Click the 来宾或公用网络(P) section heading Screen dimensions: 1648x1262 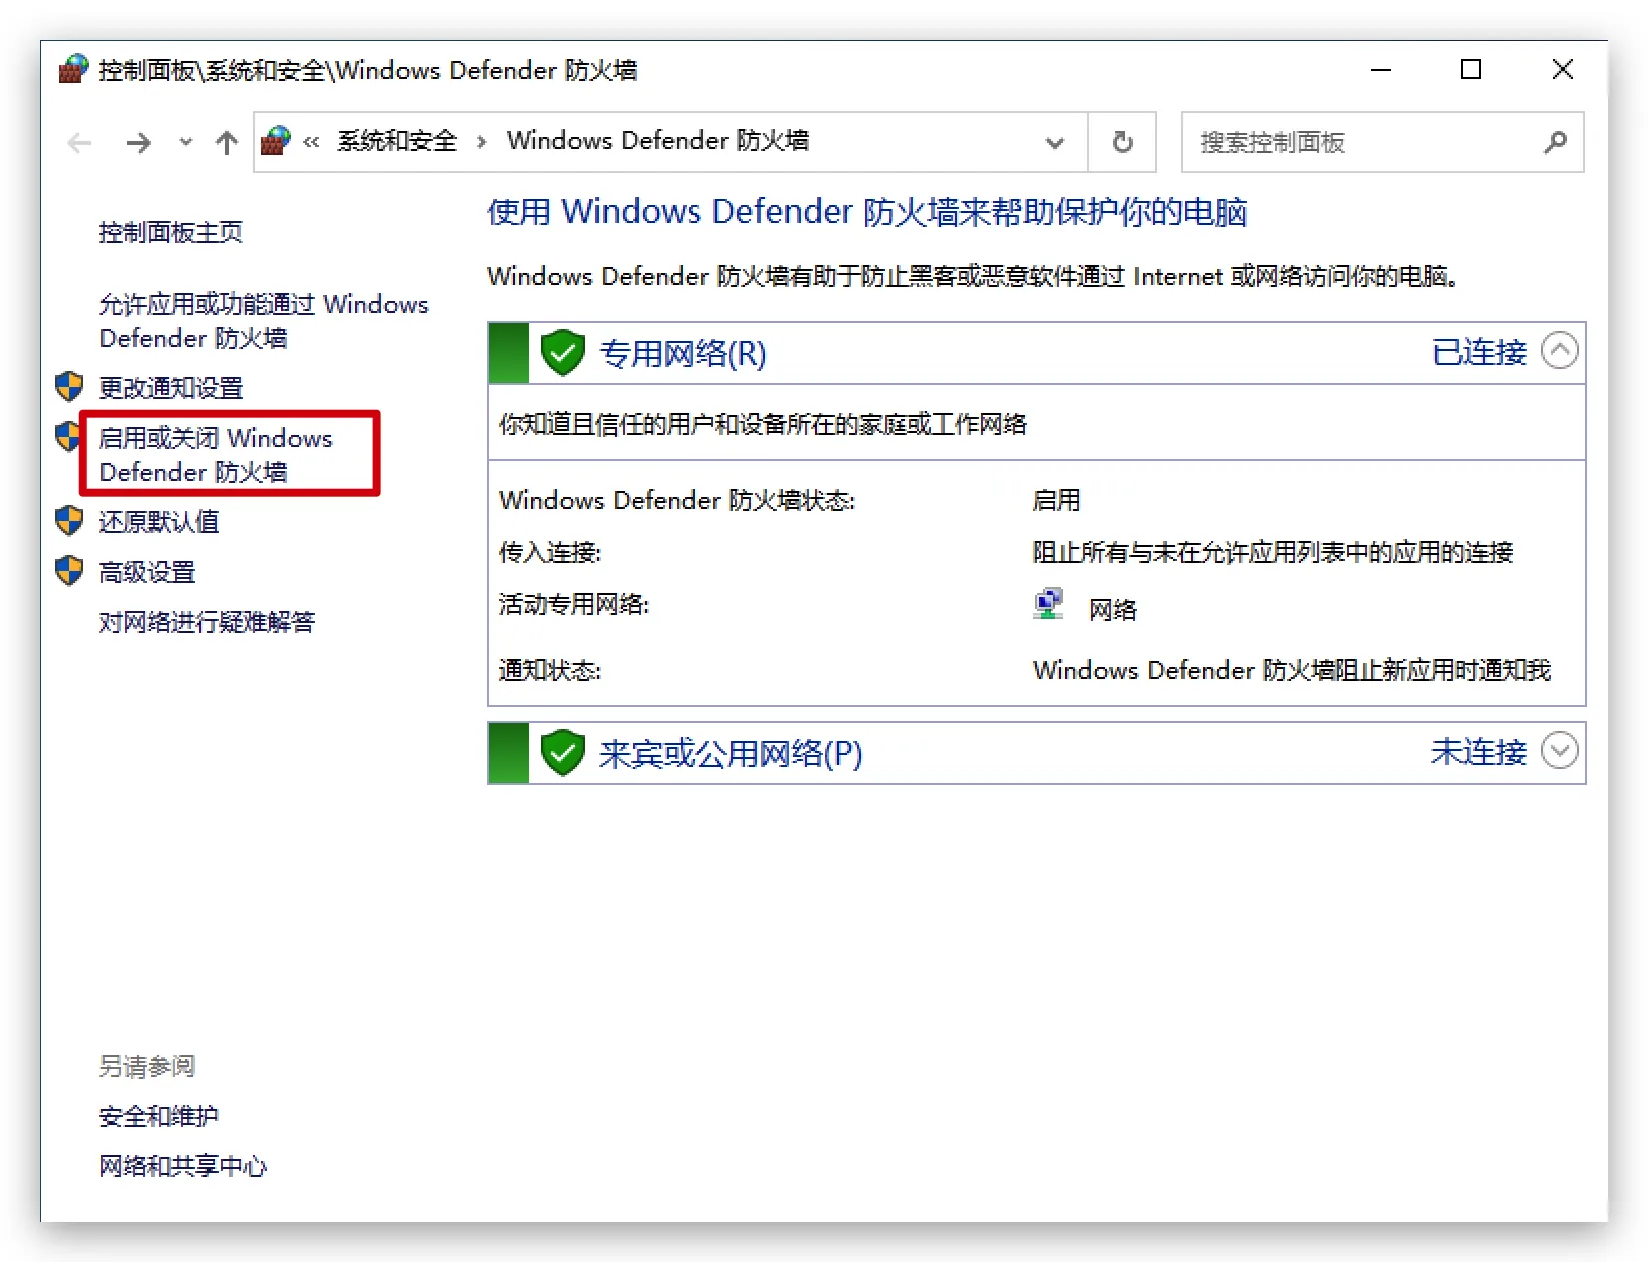tap(731, 753)
